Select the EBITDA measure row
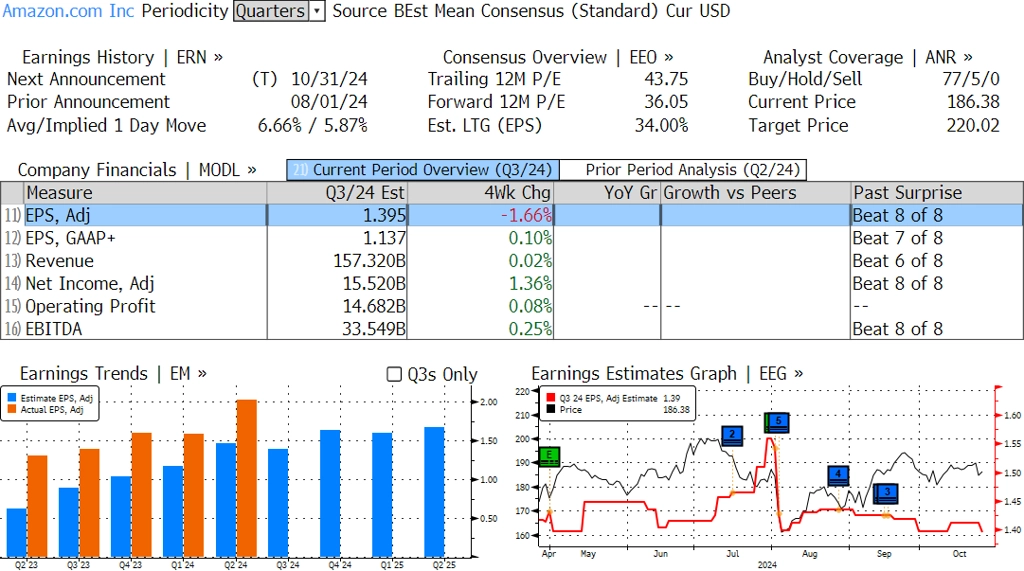The height and width of the screenshot is (571, 1024). click(511, 329)
